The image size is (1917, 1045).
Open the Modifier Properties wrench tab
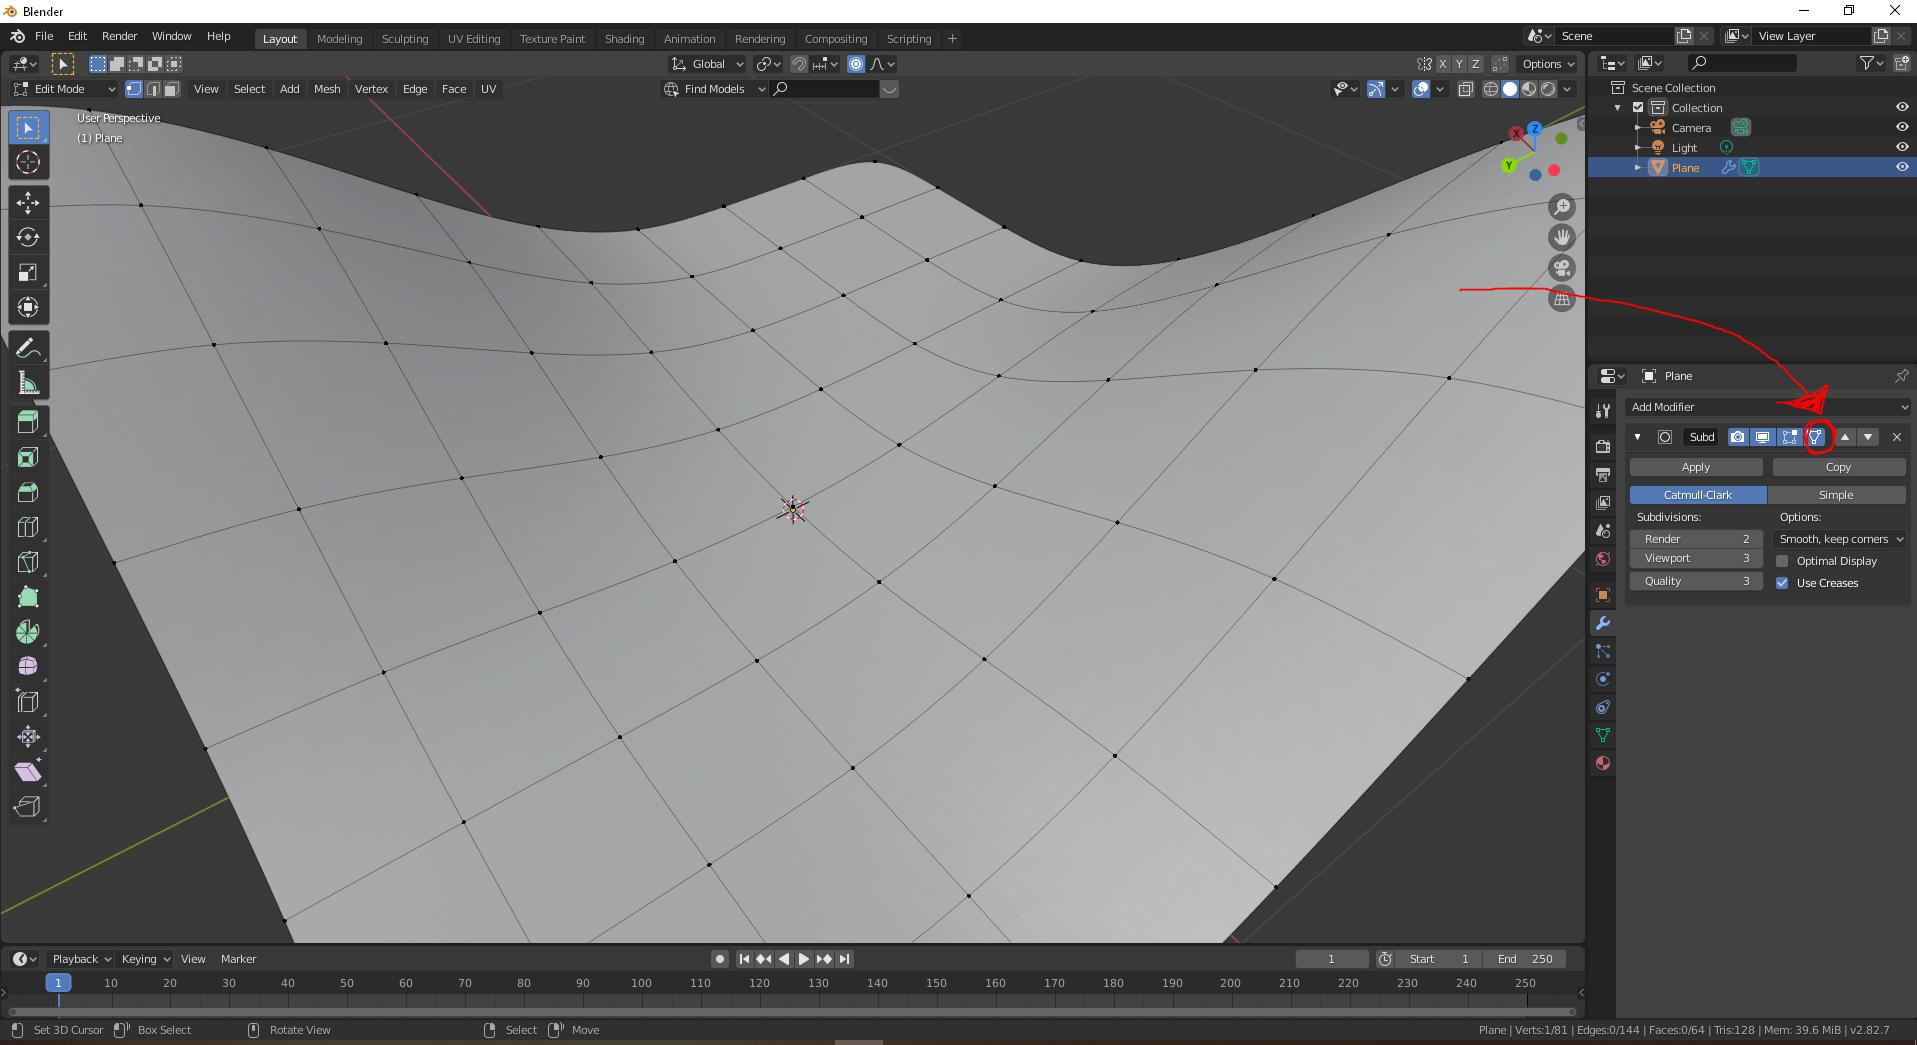point(1602,622)
